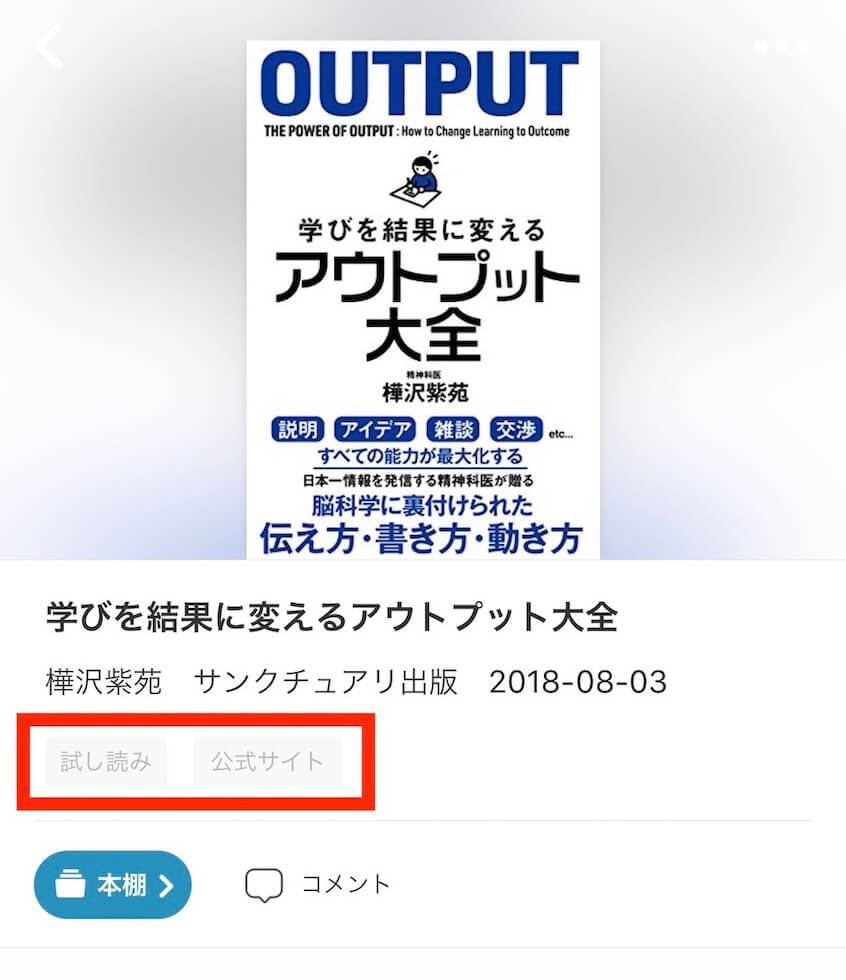Click the 雑談 badge on book cover

[453, 429]
